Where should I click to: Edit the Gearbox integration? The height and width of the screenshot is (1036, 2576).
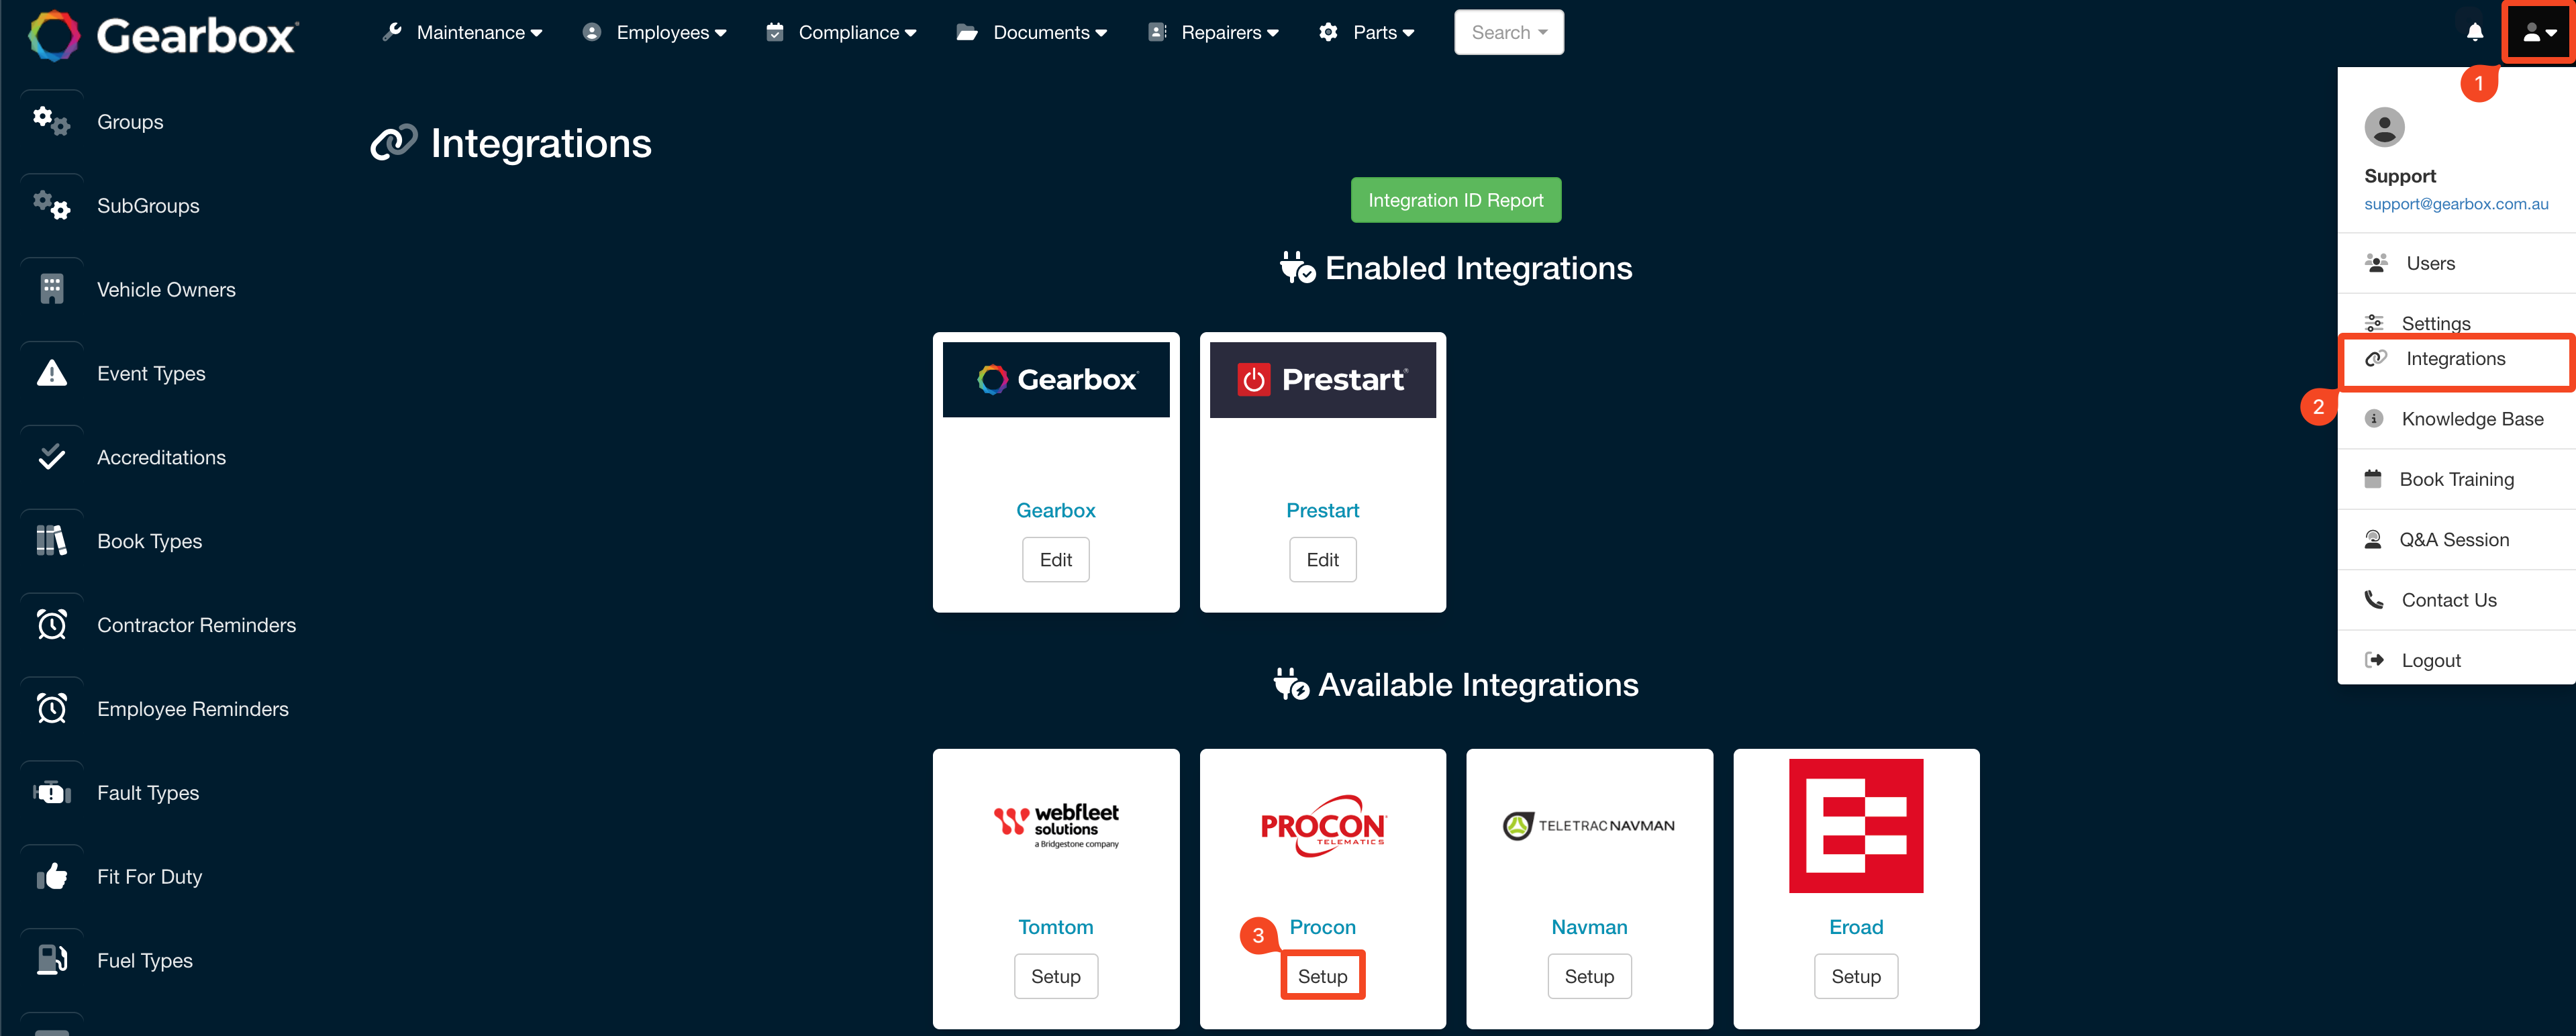click(1056, 560)
